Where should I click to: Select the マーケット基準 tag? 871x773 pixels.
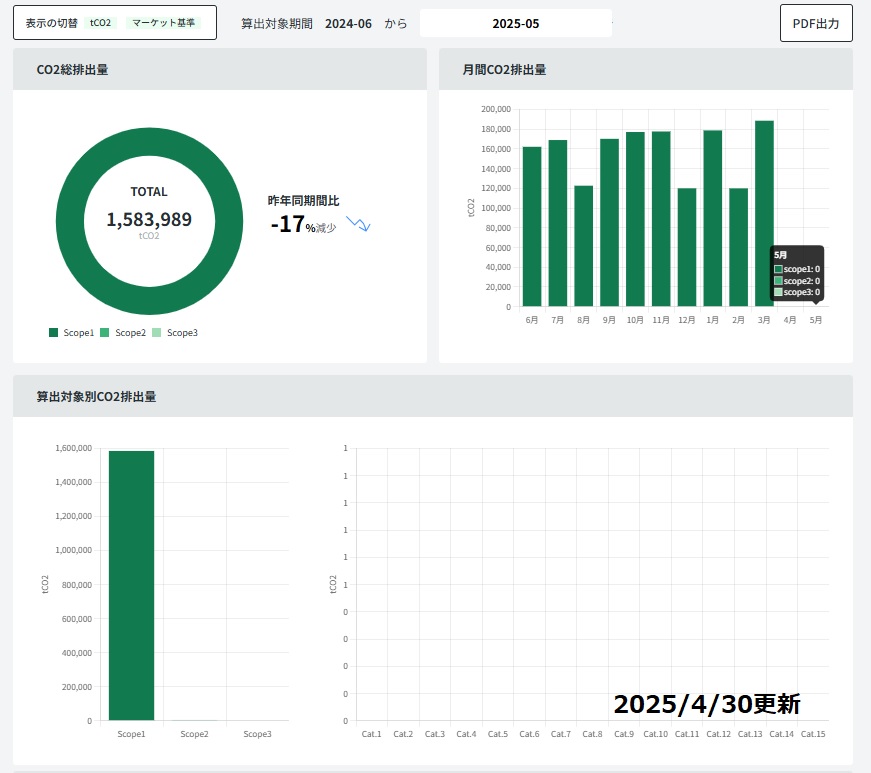pos(163,23)
